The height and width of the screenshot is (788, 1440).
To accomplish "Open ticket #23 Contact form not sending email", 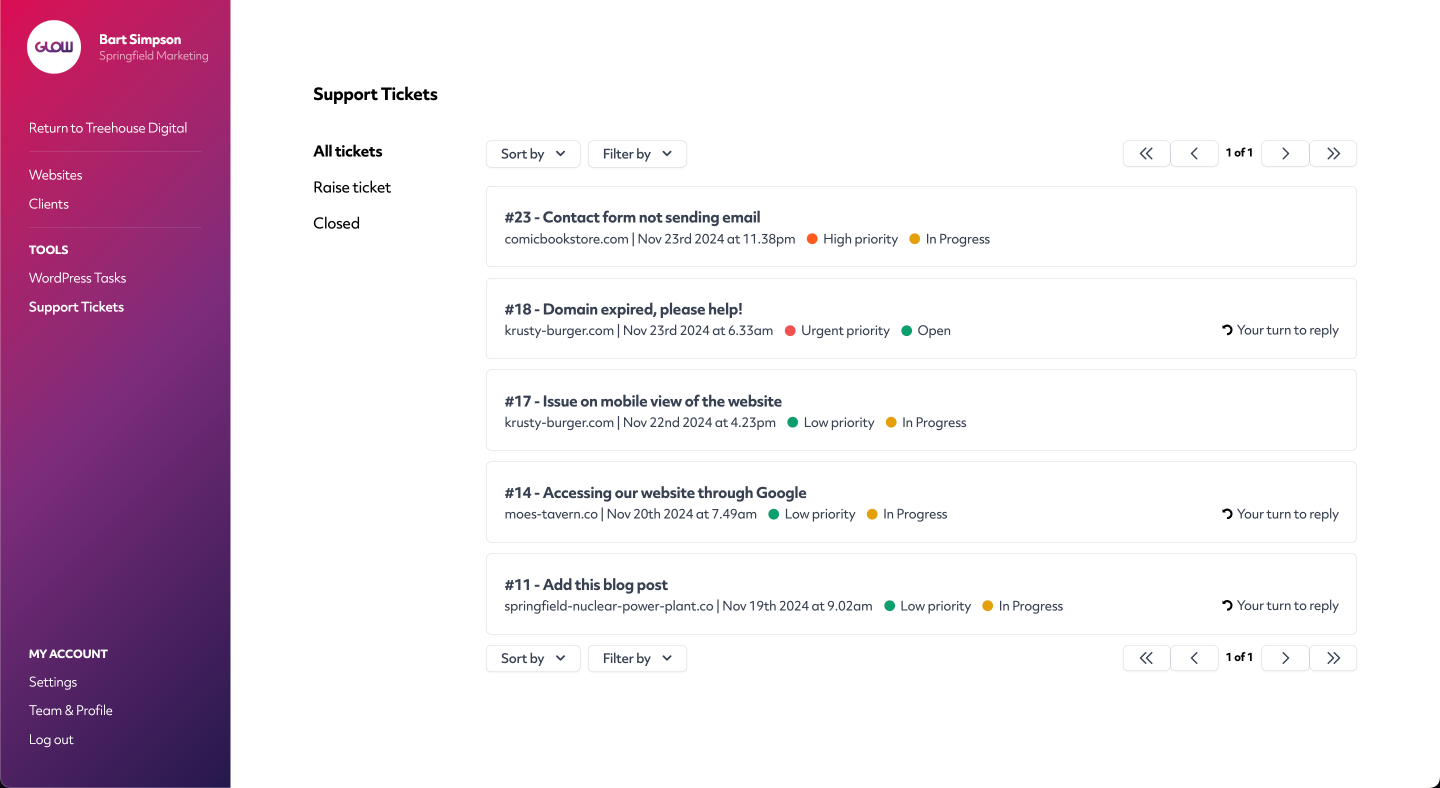I will click(x=921, y=226).
